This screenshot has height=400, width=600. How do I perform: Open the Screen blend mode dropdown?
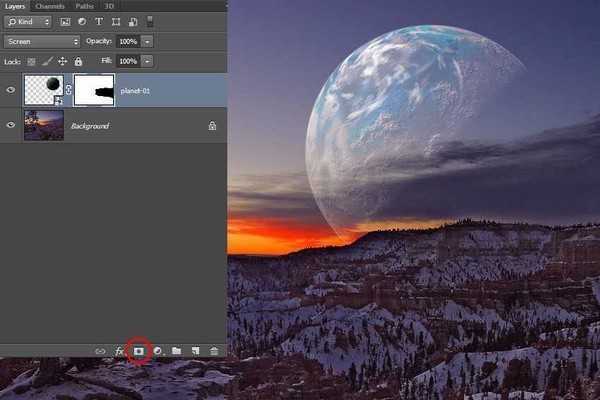point(41,41)
